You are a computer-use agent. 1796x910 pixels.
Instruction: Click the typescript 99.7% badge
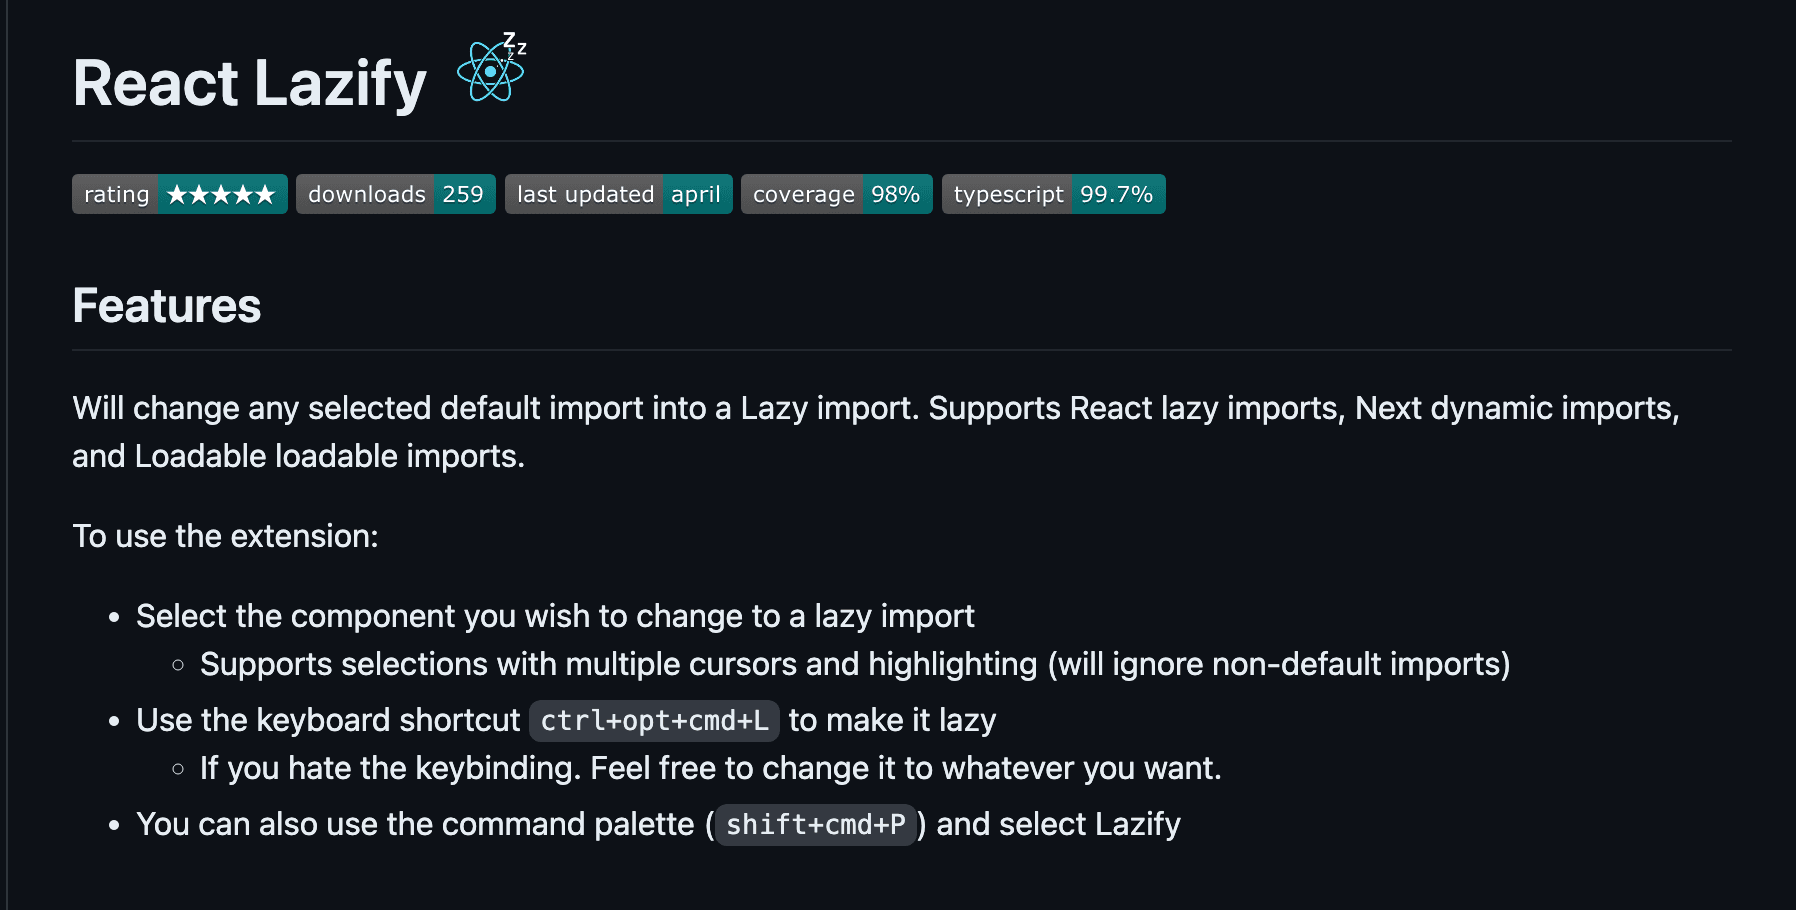(1053, 194)
